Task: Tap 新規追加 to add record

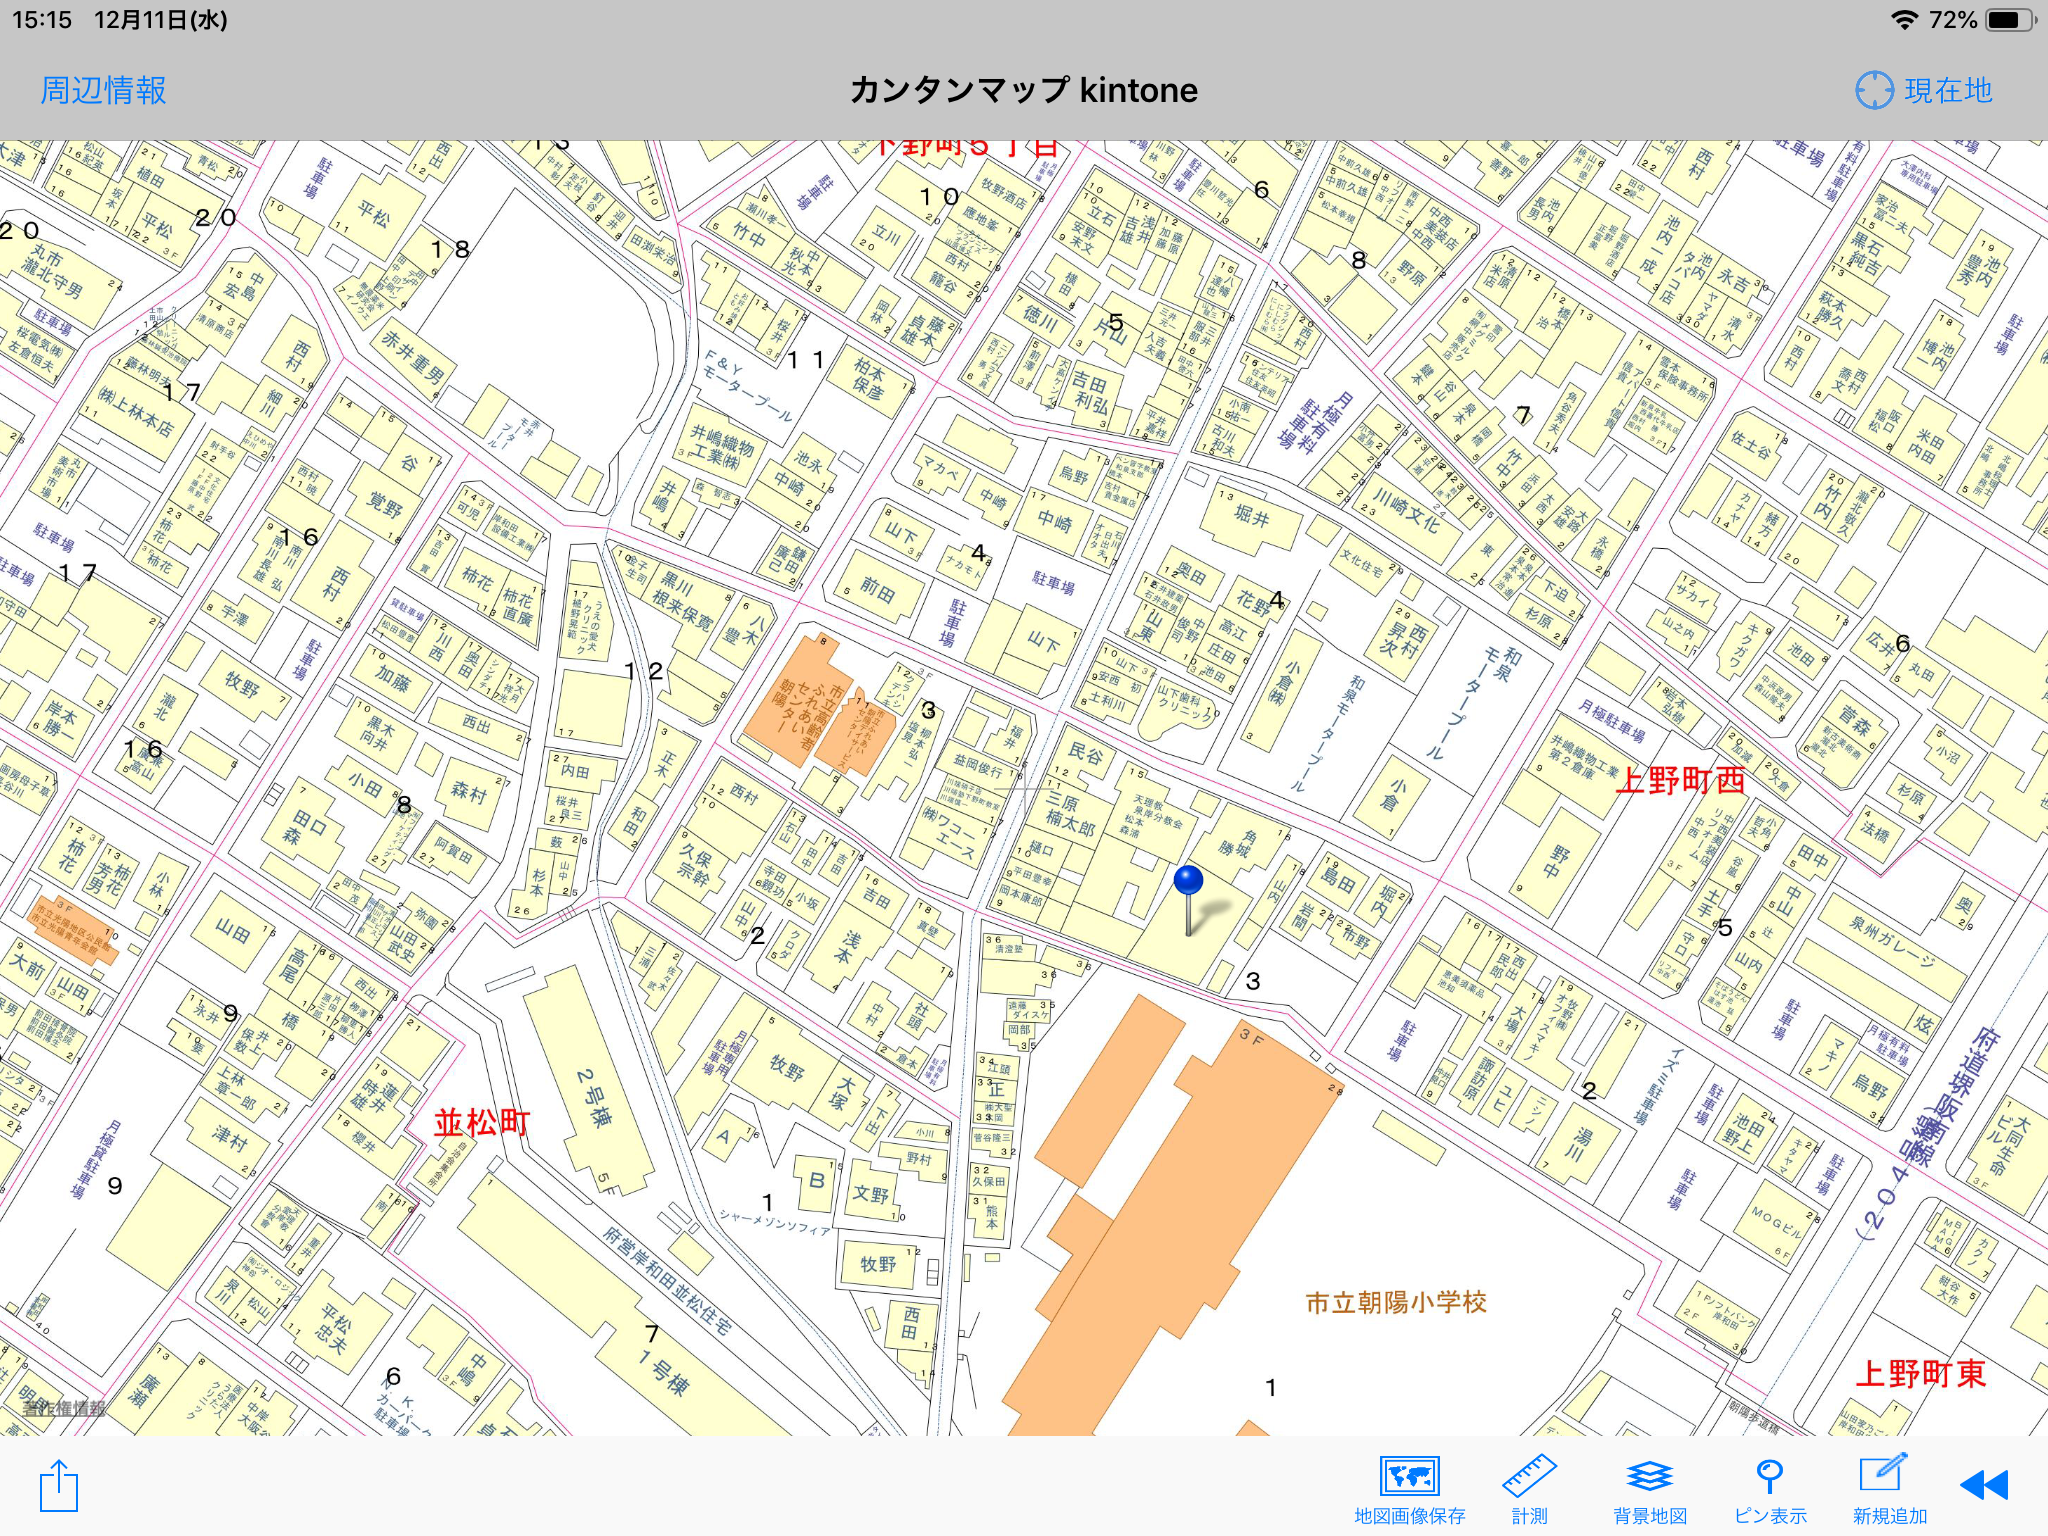Action: click(1889, 1490)
